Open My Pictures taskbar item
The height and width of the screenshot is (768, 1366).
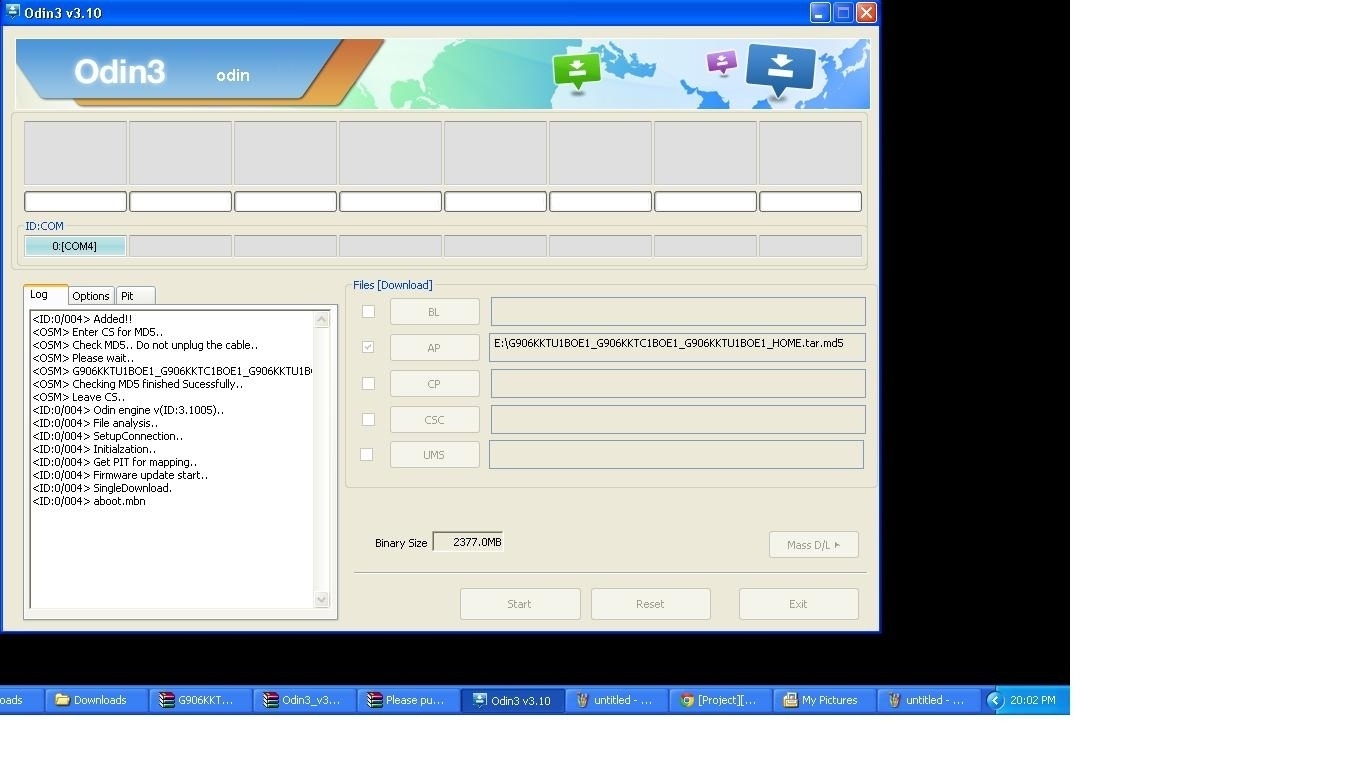point(825,700)
